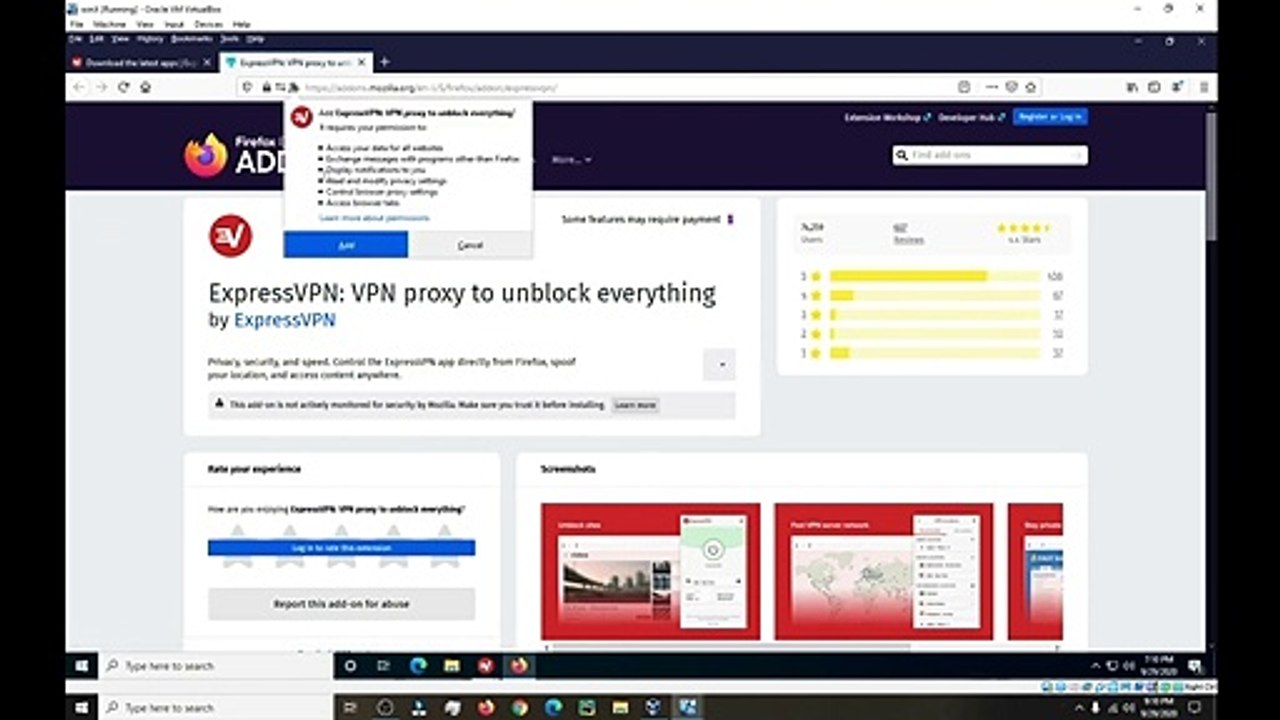Open VirtualBox Machine menu

click(111, 23)
